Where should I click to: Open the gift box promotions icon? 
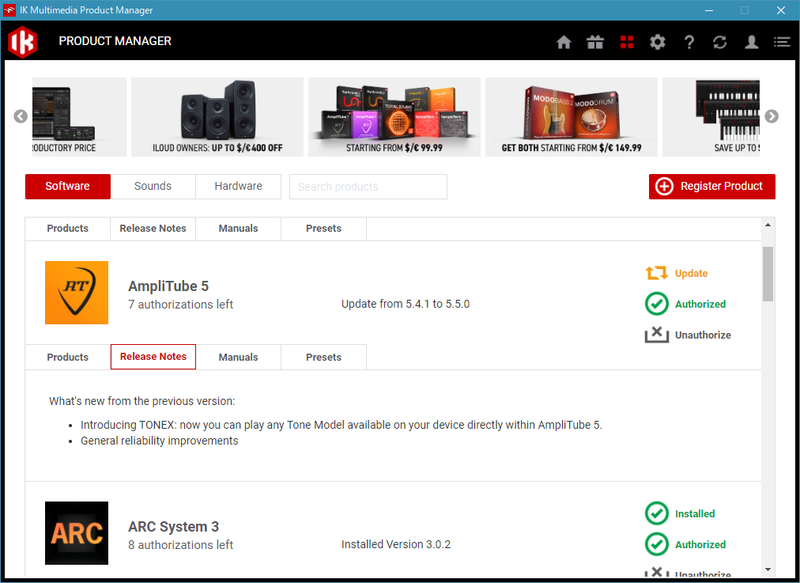(x=595, y=42)
